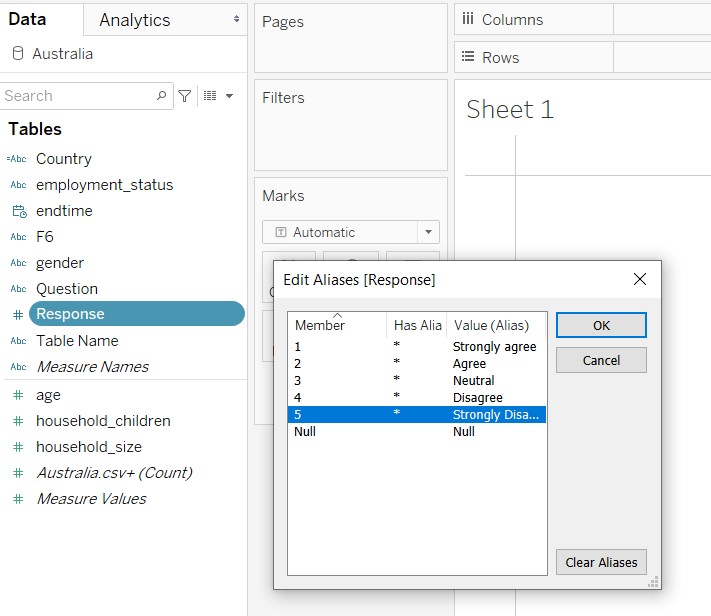Click the Australia data source cylinder icon
711x616 pixels.
(18, 54)
